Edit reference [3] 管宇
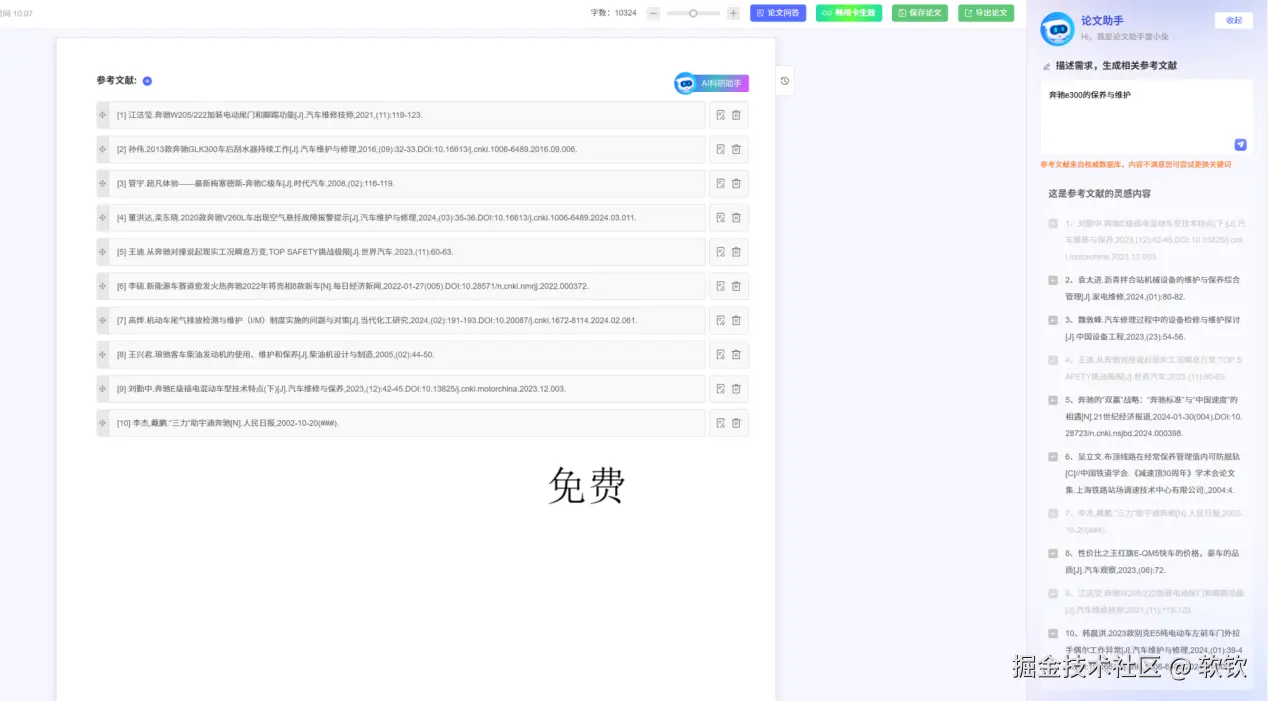Screen dimensions: 1268x701 pyautogui.click(x=720, y=184)
